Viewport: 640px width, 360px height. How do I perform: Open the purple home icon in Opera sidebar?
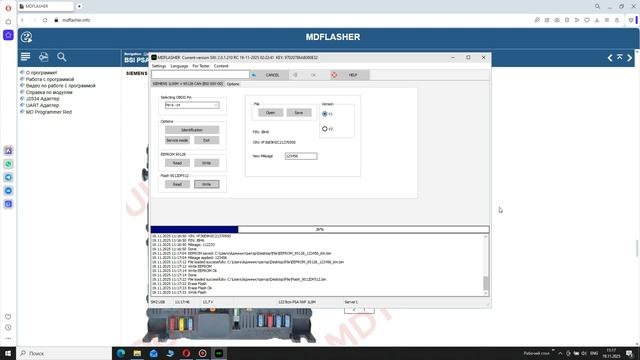coord(8,35)
